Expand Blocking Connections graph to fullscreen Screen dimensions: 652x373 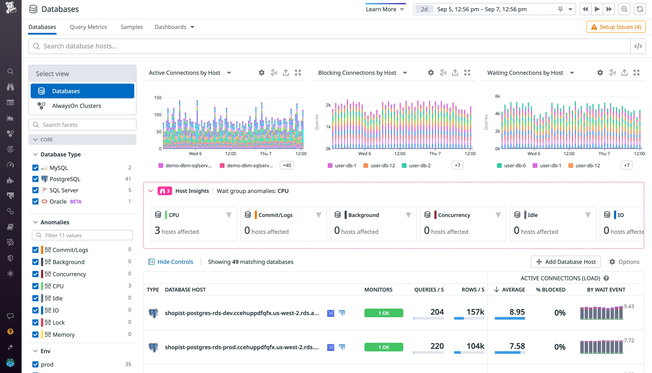click(x=467, y=73)
